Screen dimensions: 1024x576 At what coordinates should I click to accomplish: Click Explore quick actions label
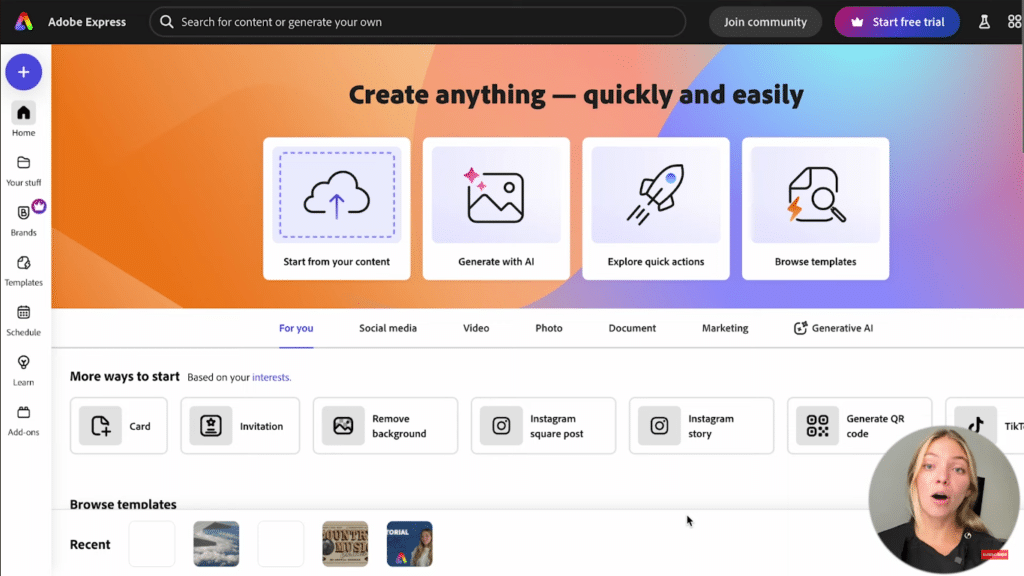(656, 261)
